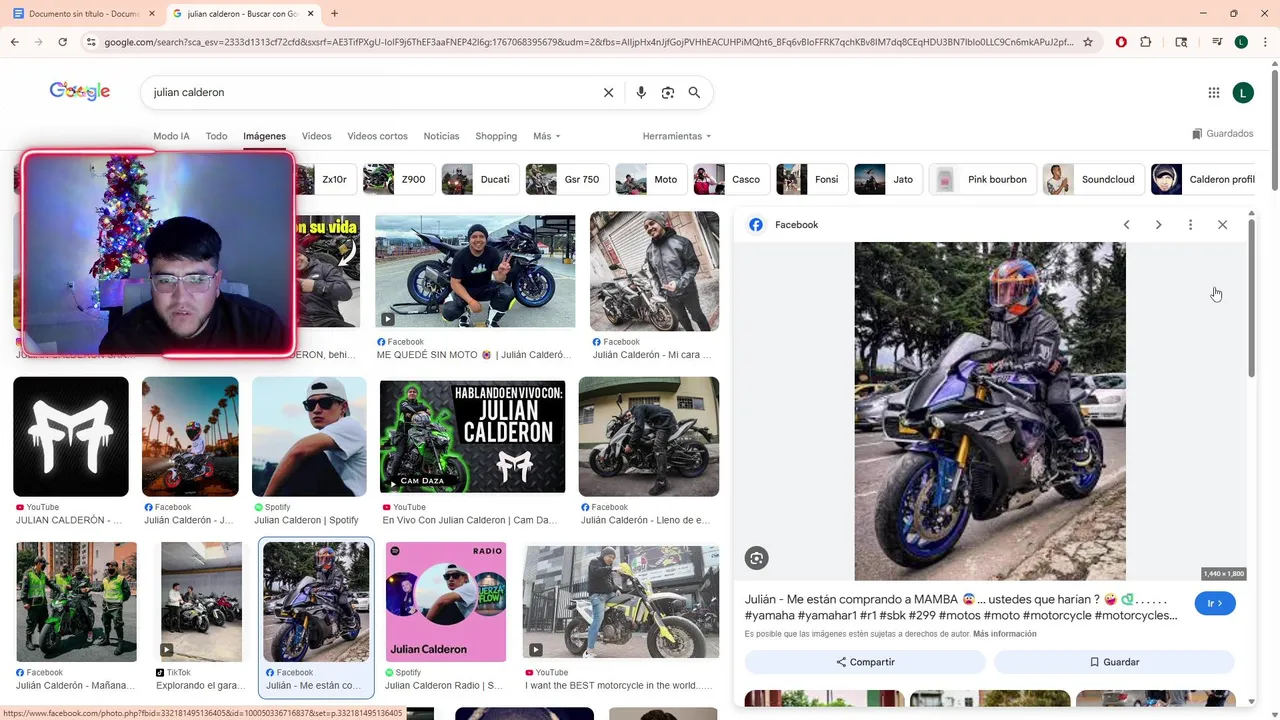The height and width of the screenshot is (720, 1280).
Task: Switch to Noticias tab
Action: coord(441,136)
